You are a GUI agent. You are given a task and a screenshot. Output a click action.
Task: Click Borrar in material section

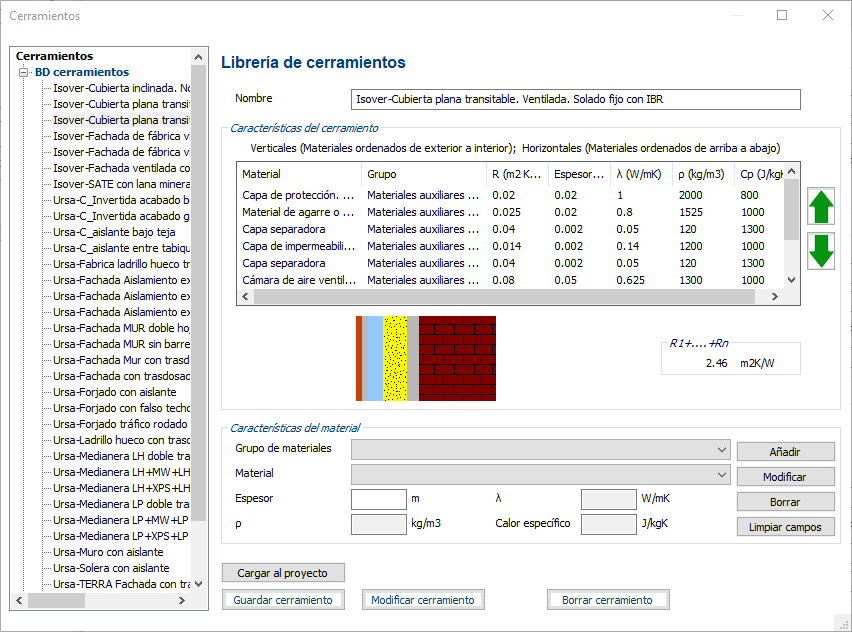click(785, 502)
